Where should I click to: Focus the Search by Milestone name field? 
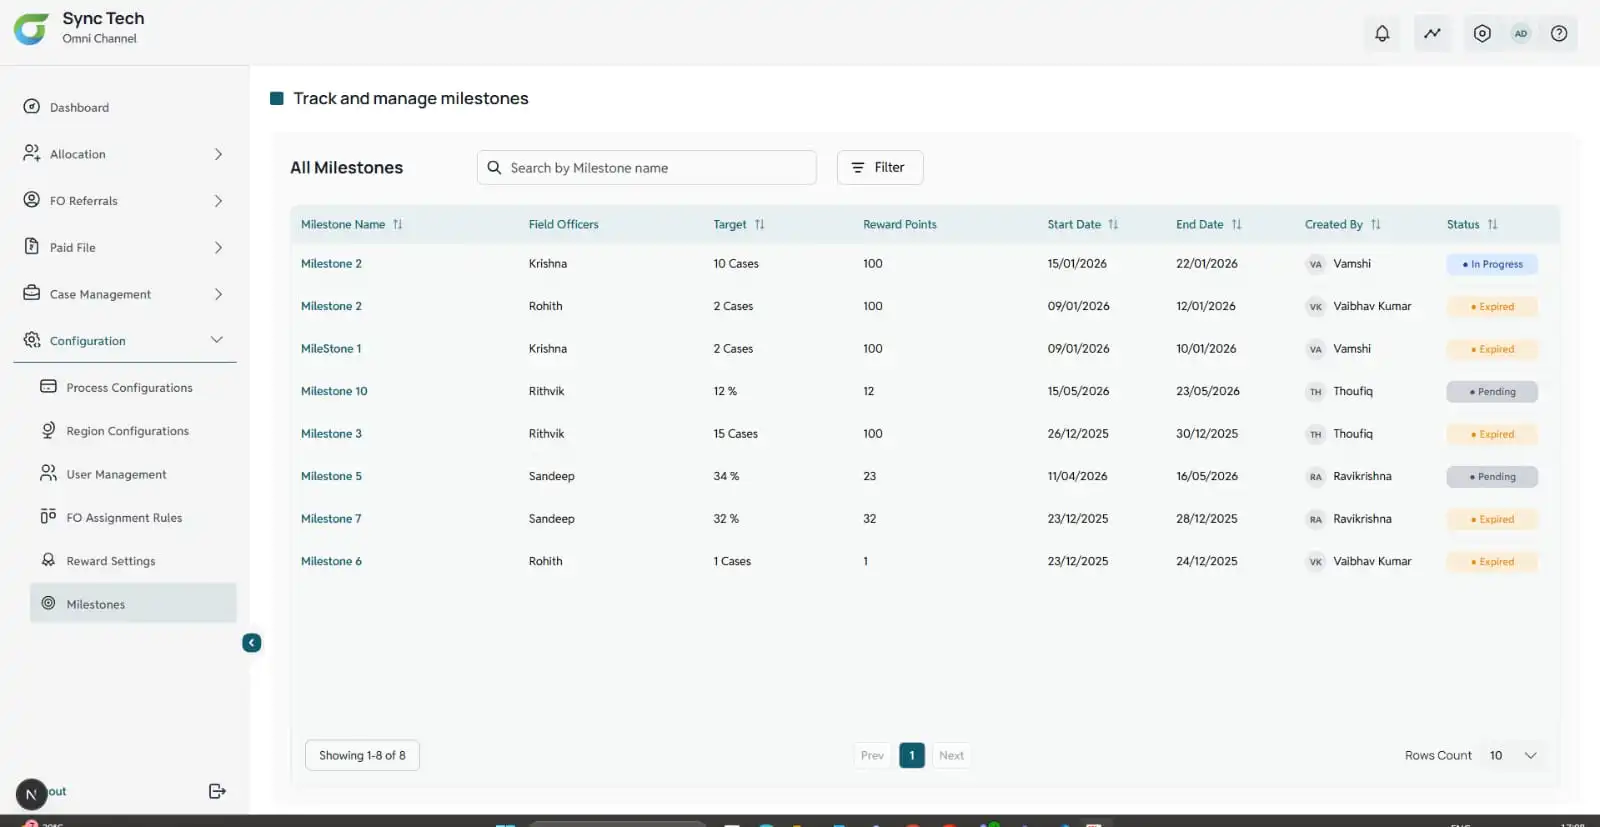click(x=655, y=168)
